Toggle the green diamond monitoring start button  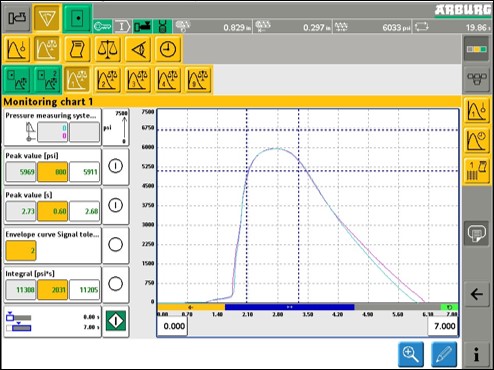(x=116, y=321)
